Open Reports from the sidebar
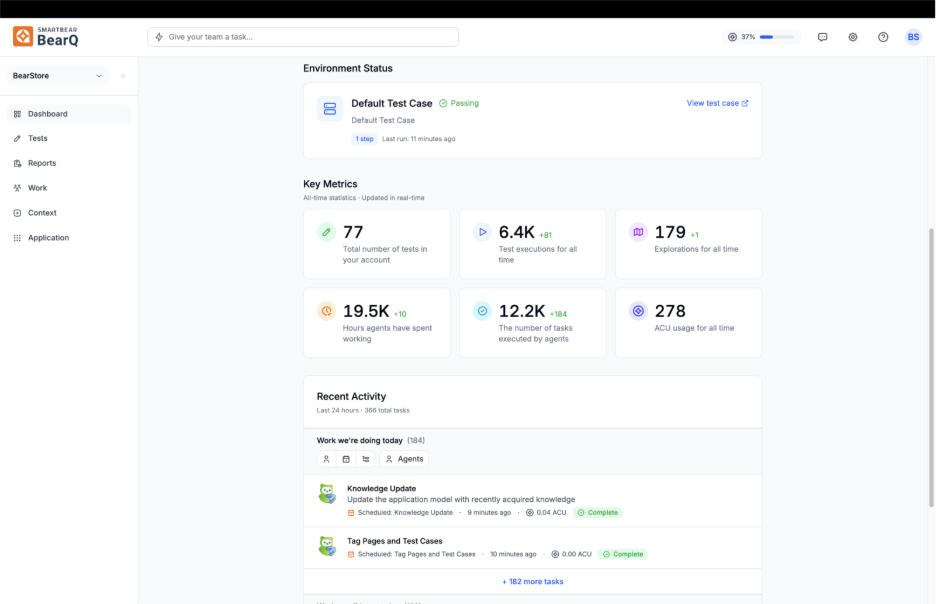Screen dimensions: 936x604 [x=42, y=163]
